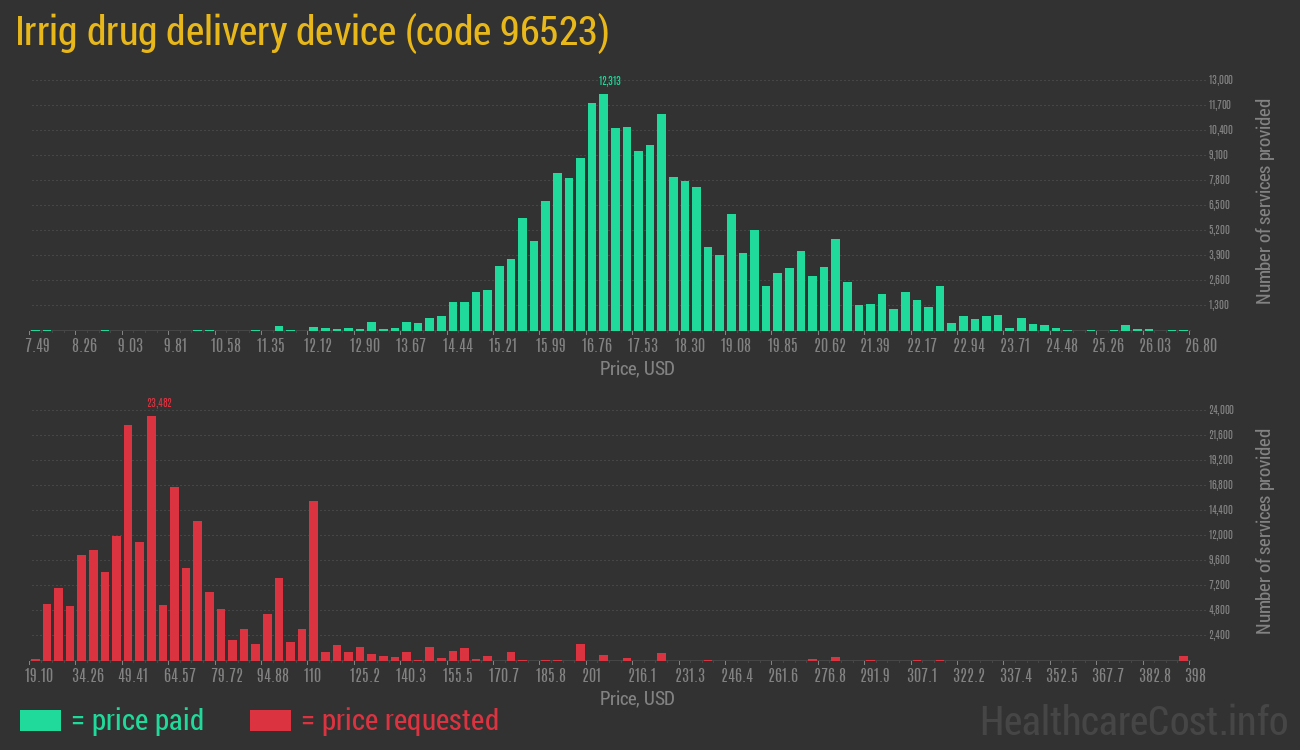Select the tallest green bar in the top chart
This screenshot has width=1300, height=750.
point(603,212)
